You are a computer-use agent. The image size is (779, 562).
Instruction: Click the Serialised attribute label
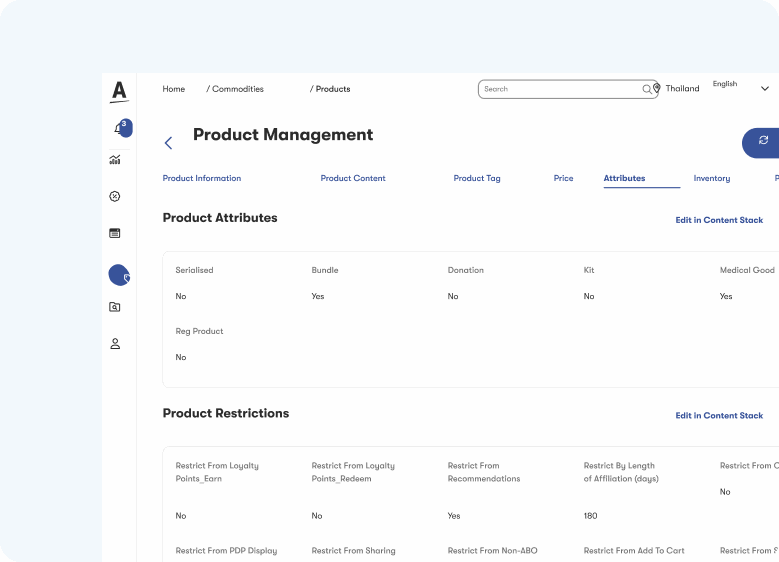(x=194, y=270)
